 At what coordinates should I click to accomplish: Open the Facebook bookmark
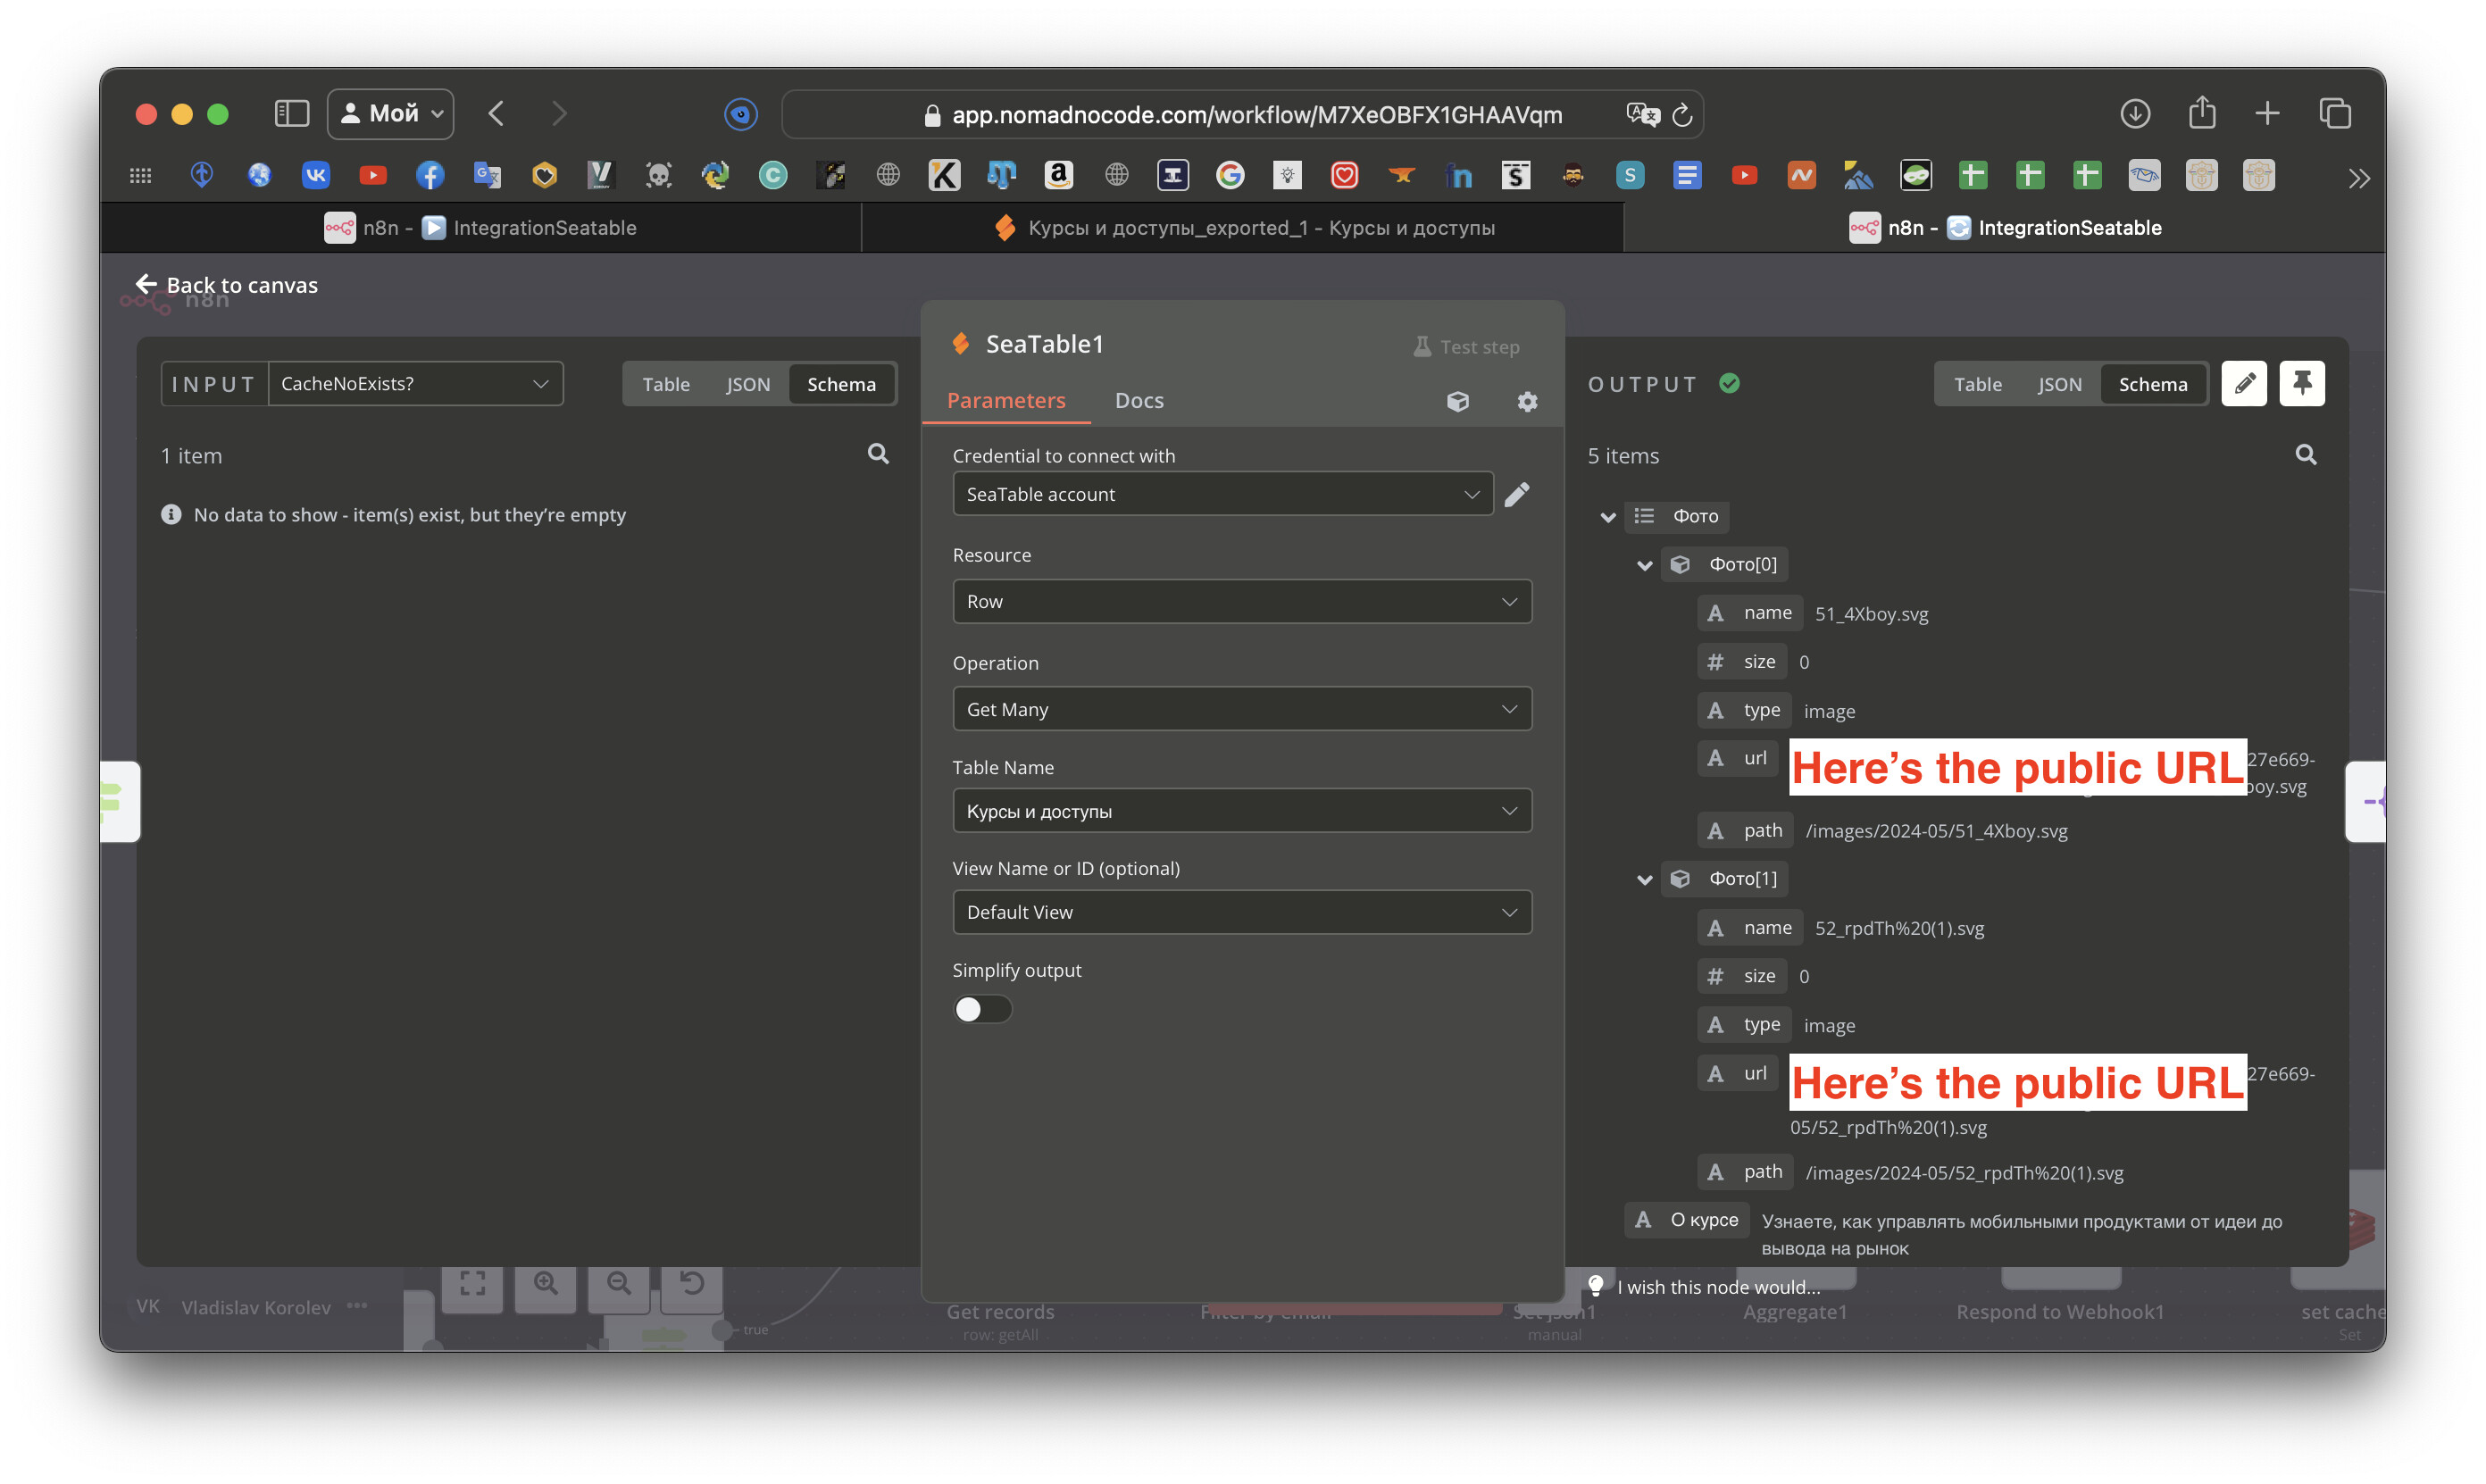(430, 176)
